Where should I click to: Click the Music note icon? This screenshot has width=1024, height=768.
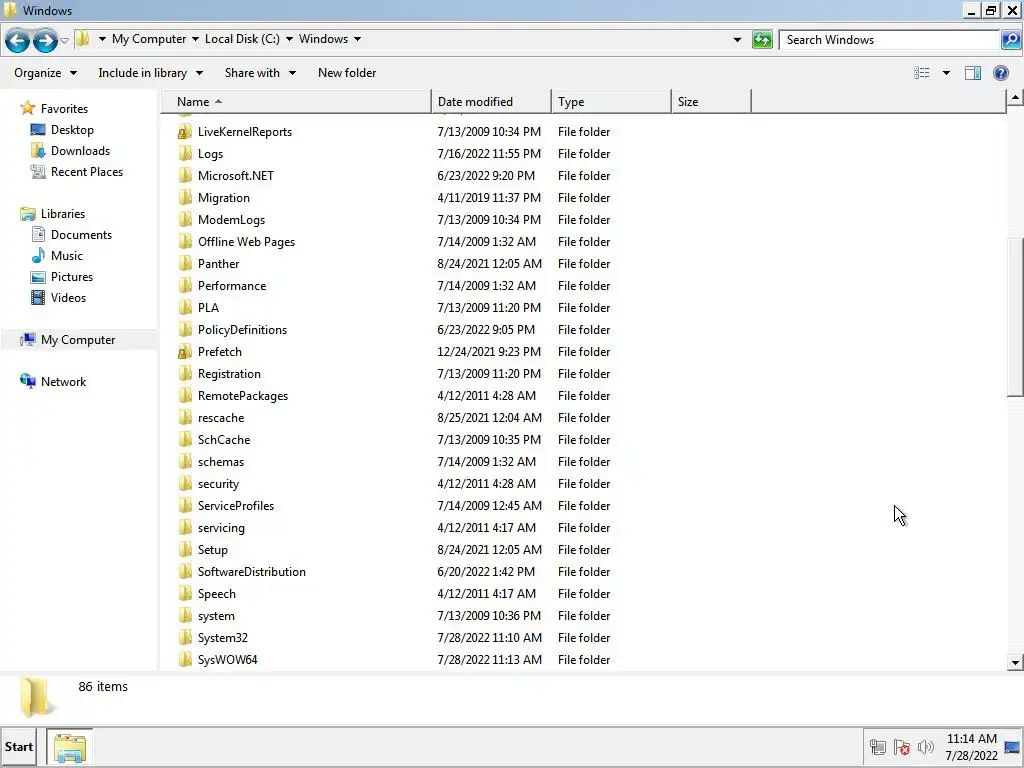[38, 255]
